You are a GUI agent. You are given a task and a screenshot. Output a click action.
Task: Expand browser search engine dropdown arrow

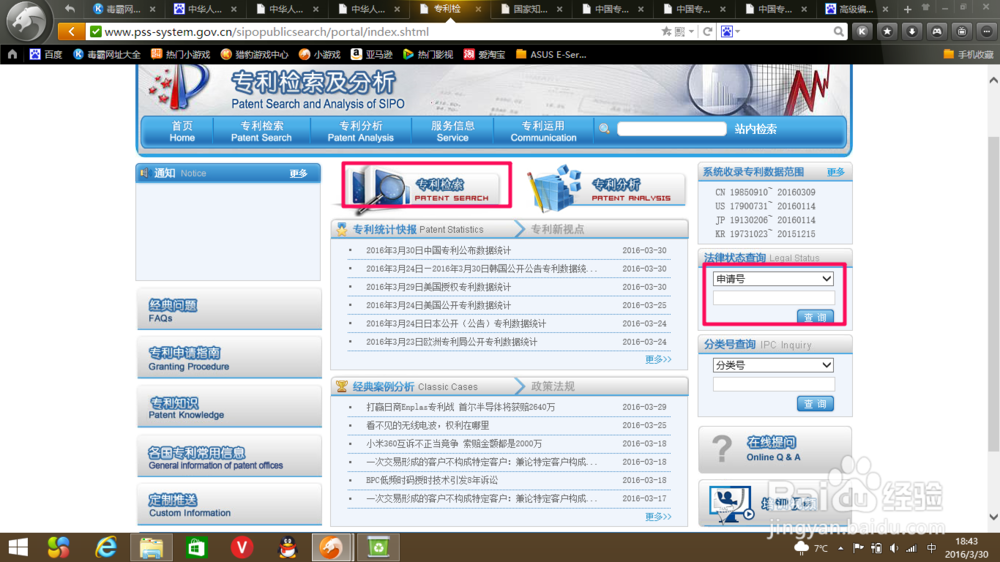coord(738,31)
